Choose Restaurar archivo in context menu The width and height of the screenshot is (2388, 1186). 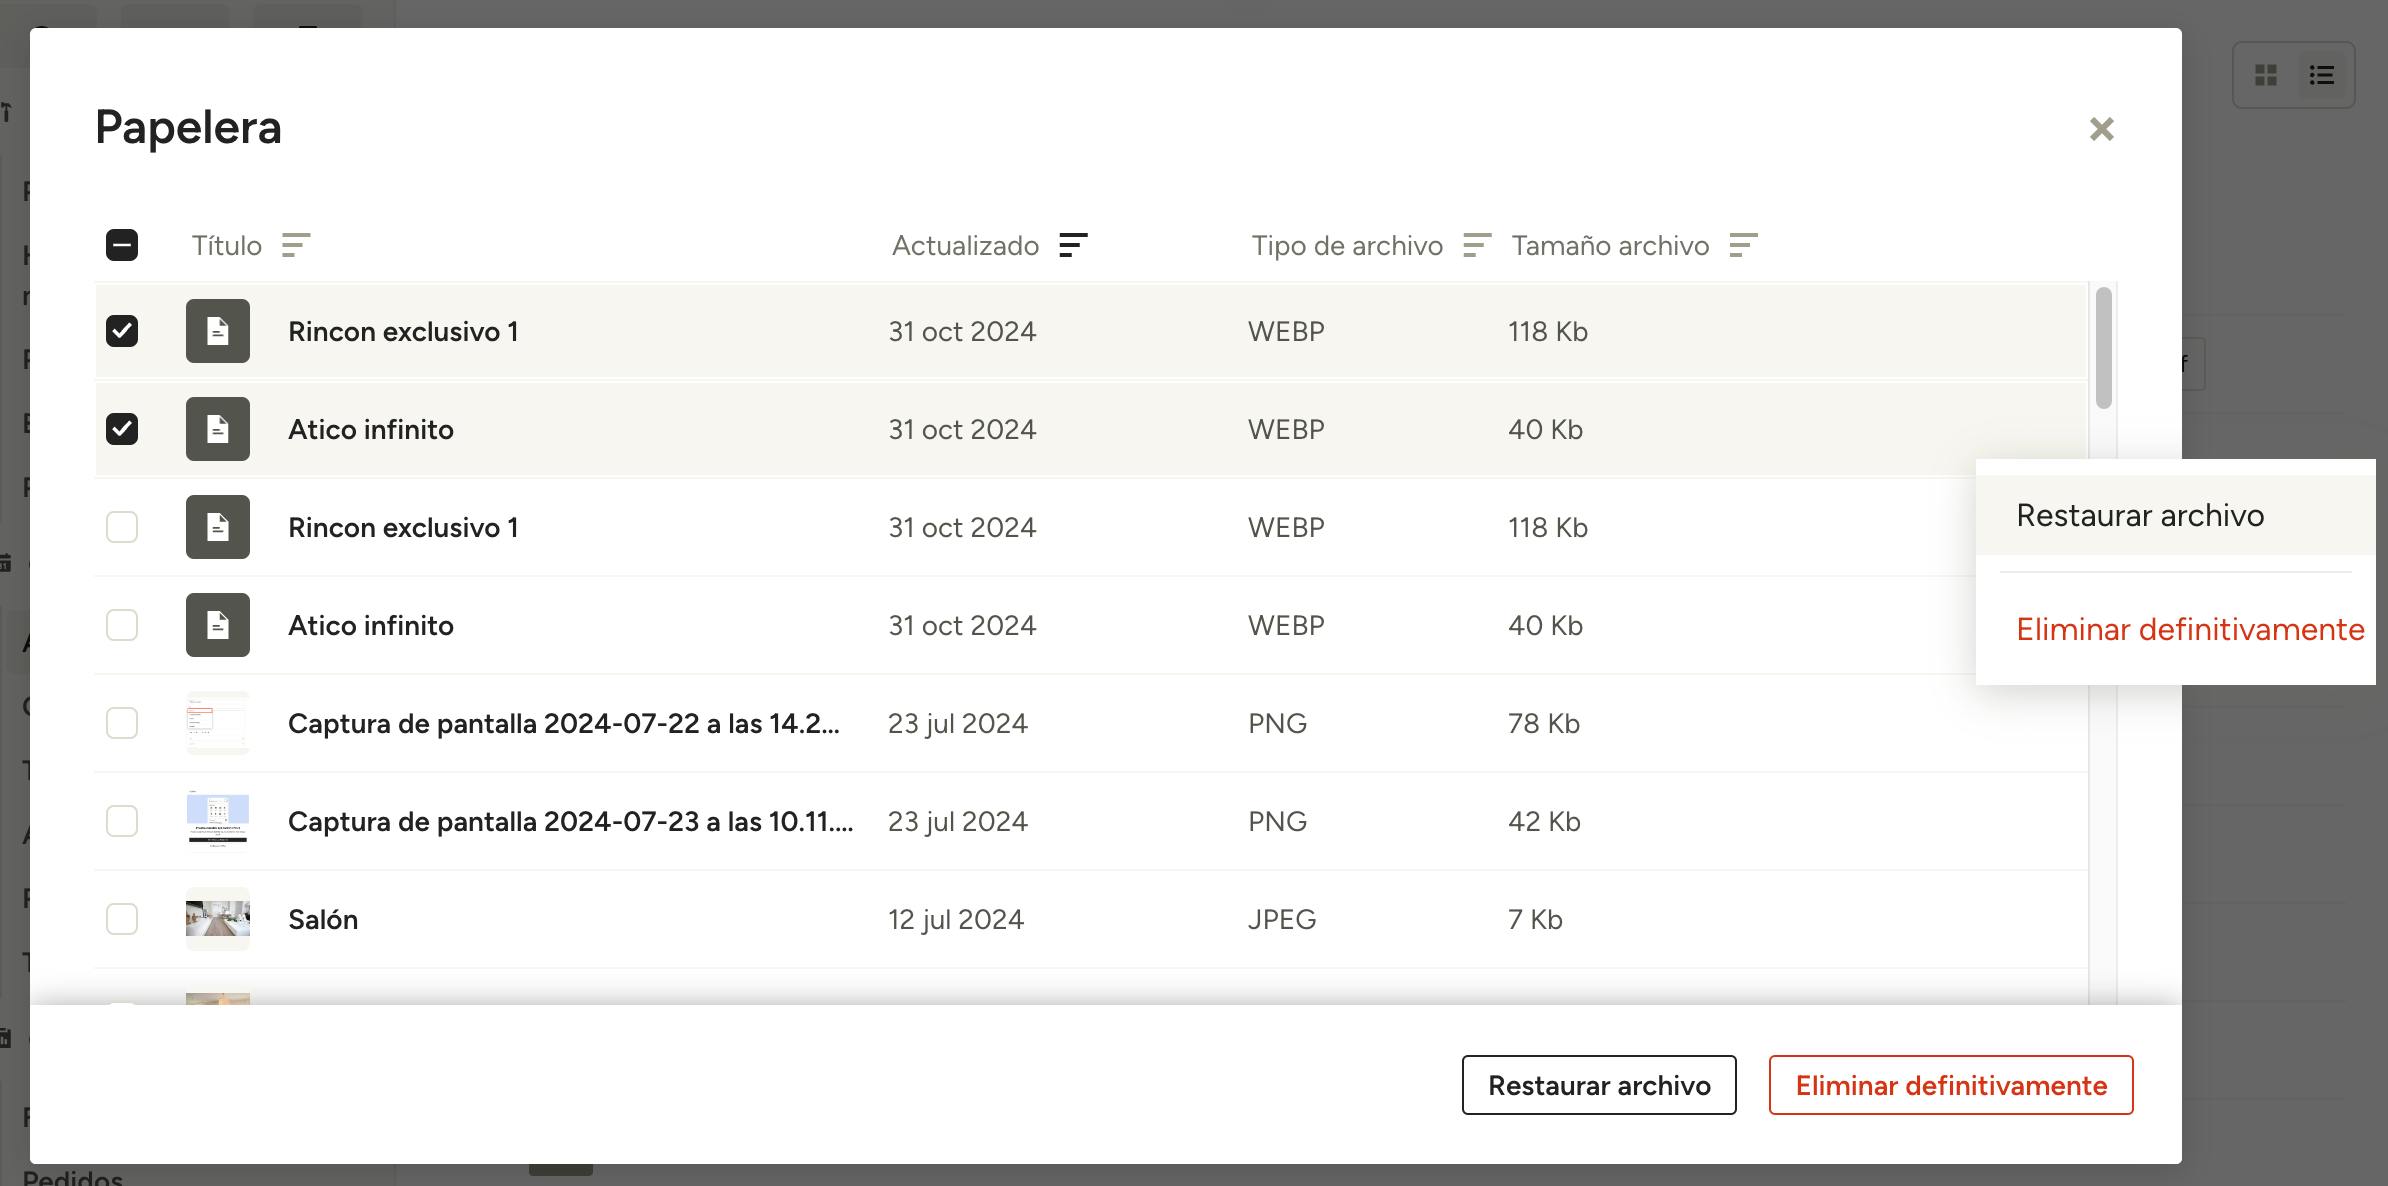pos(2140,515)
